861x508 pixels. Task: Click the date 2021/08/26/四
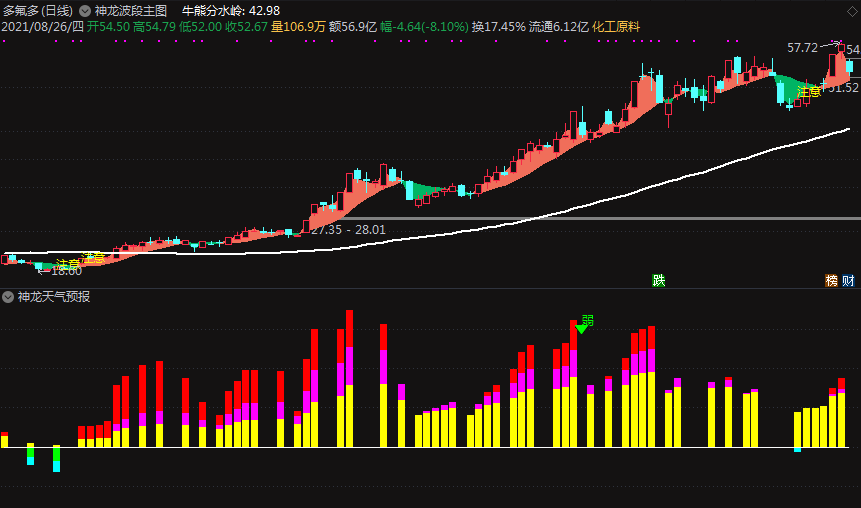[x=43, y=27]
